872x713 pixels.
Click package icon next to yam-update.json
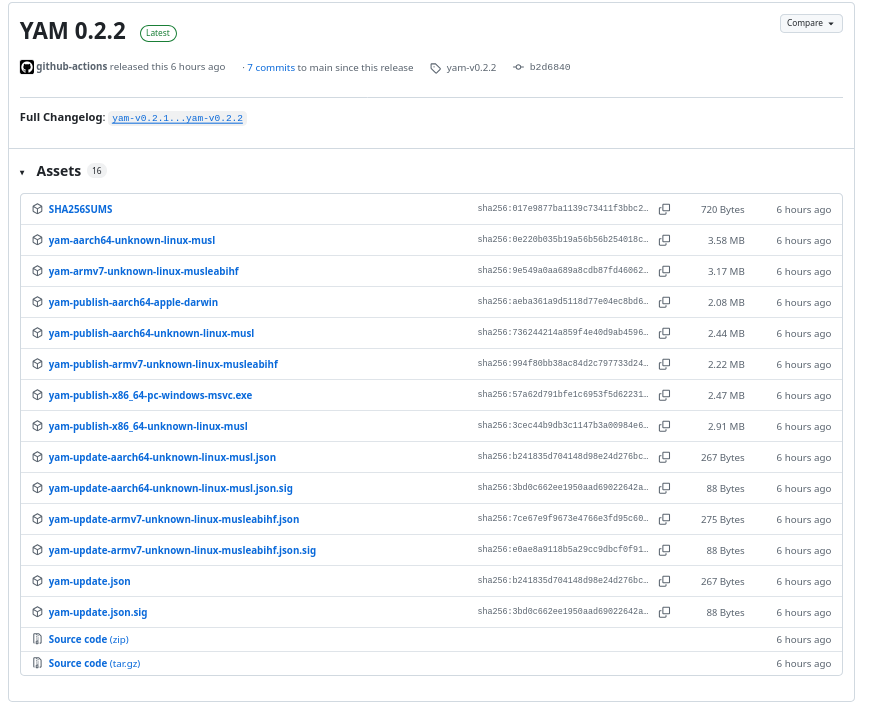[x=37, y=581]
